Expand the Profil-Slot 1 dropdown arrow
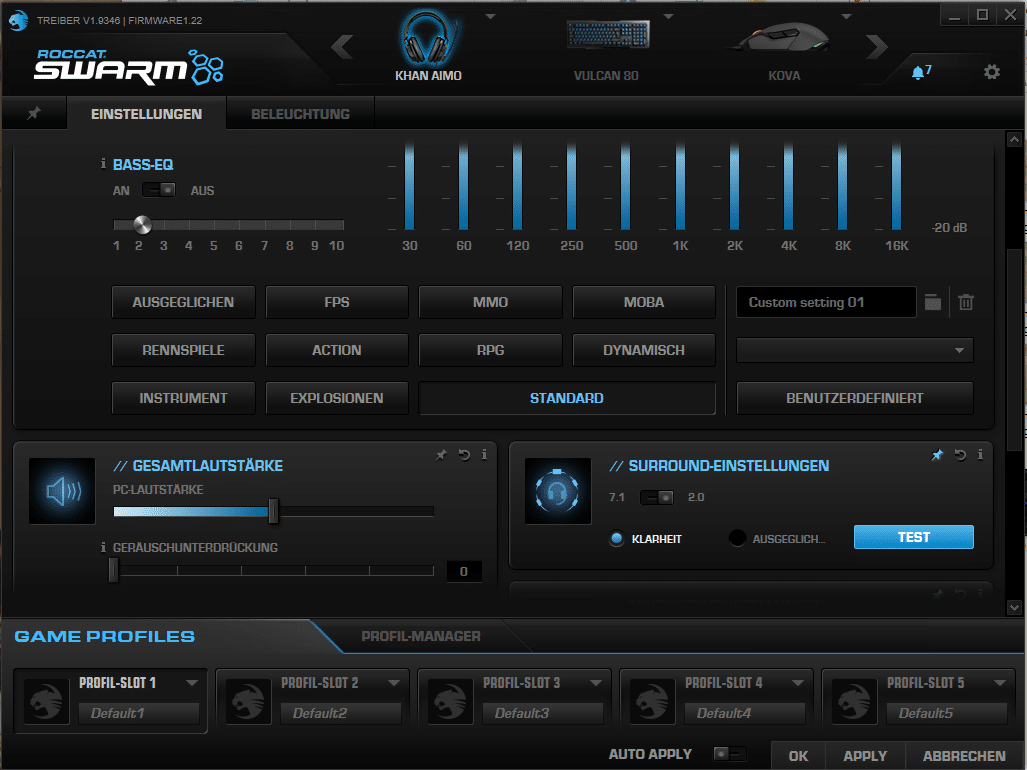Image resolution: width=1027 pixels, height=770 pixels. click(x=192, y=683)
